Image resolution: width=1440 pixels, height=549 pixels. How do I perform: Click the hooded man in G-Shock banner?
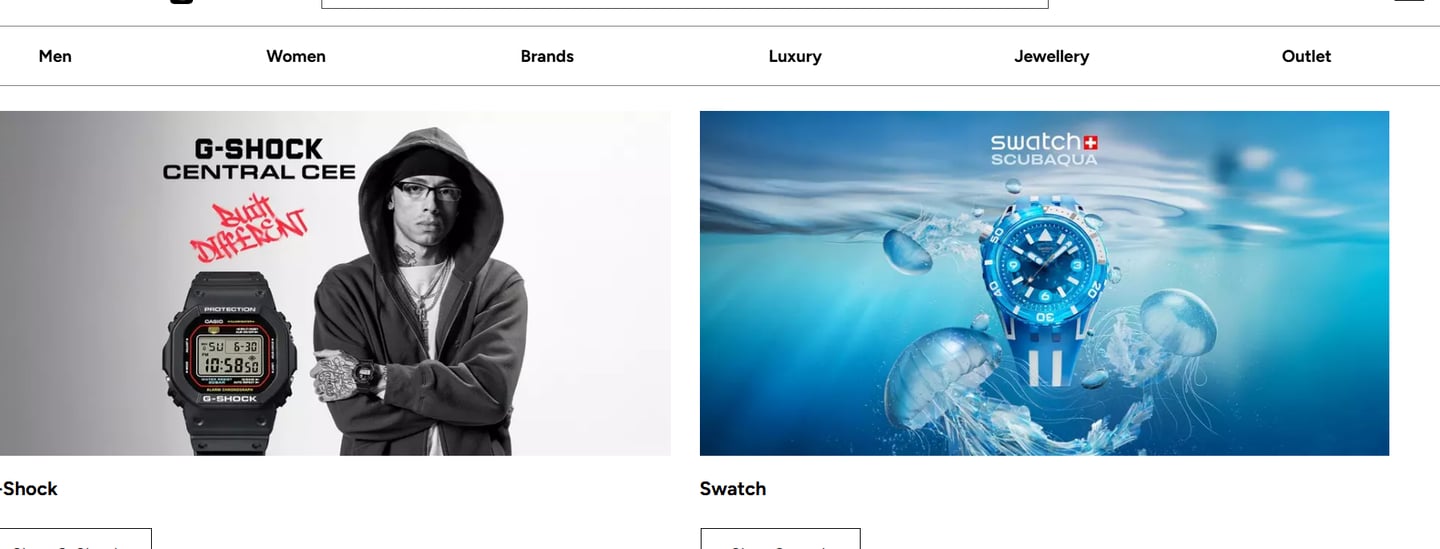418,291
